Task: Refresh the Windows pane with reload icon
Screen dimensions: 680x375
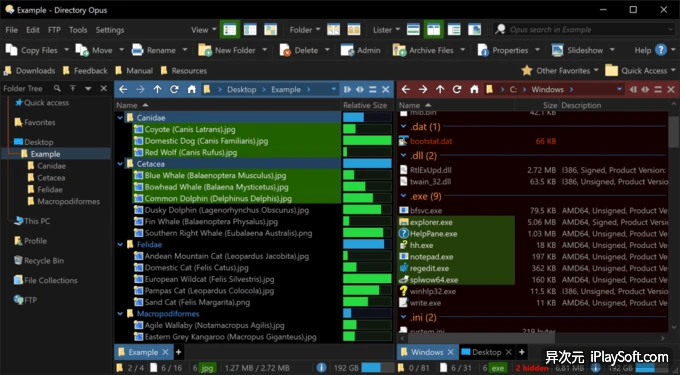Action: [x=457, y=89]
